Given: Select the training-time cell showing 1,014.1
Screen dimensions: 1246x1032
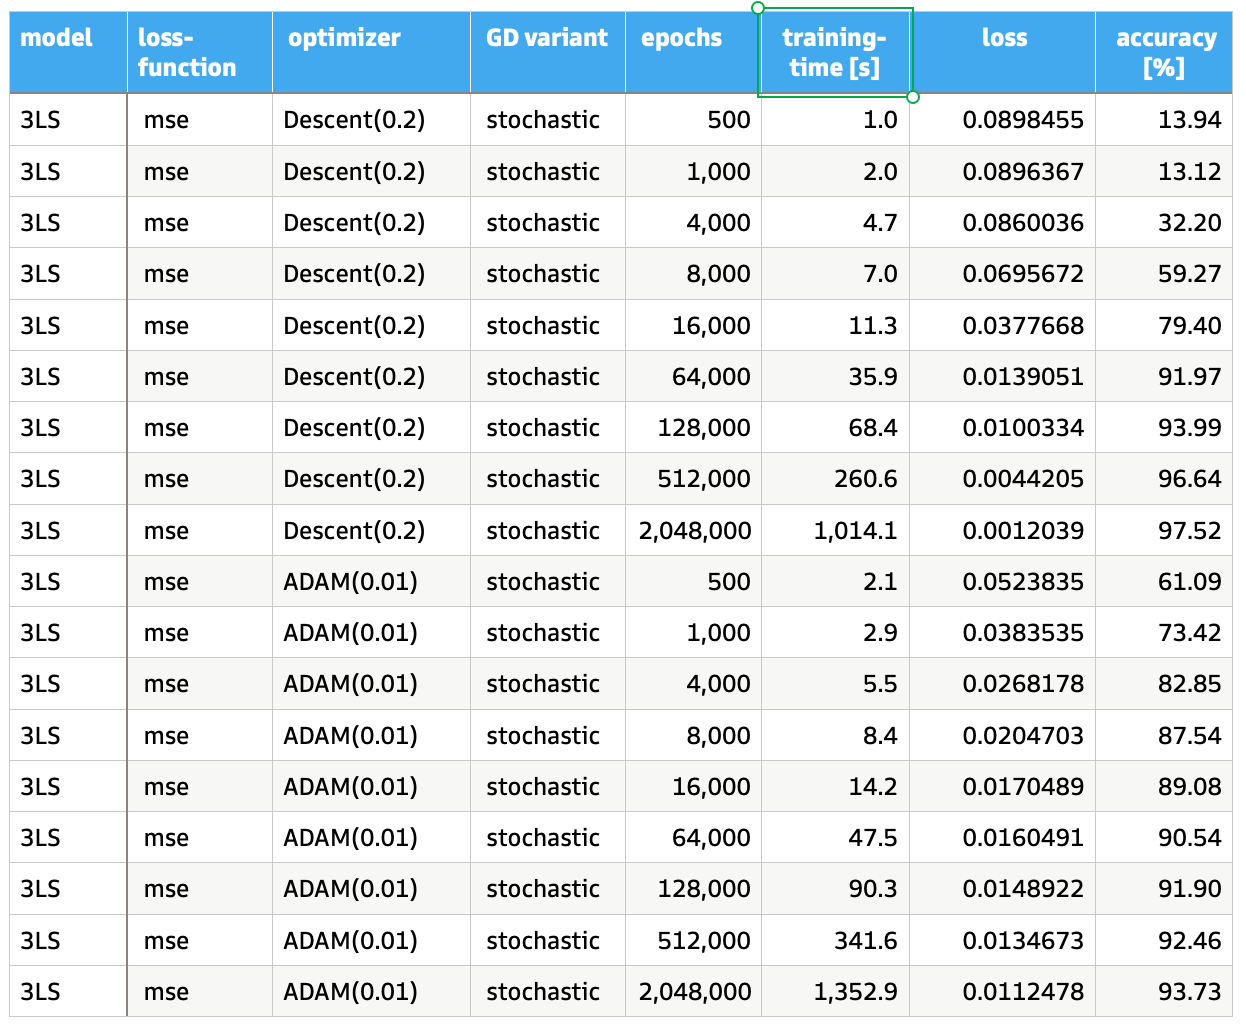Looking at the screenshot, I should pyautogui.click(x=855, y=531).
